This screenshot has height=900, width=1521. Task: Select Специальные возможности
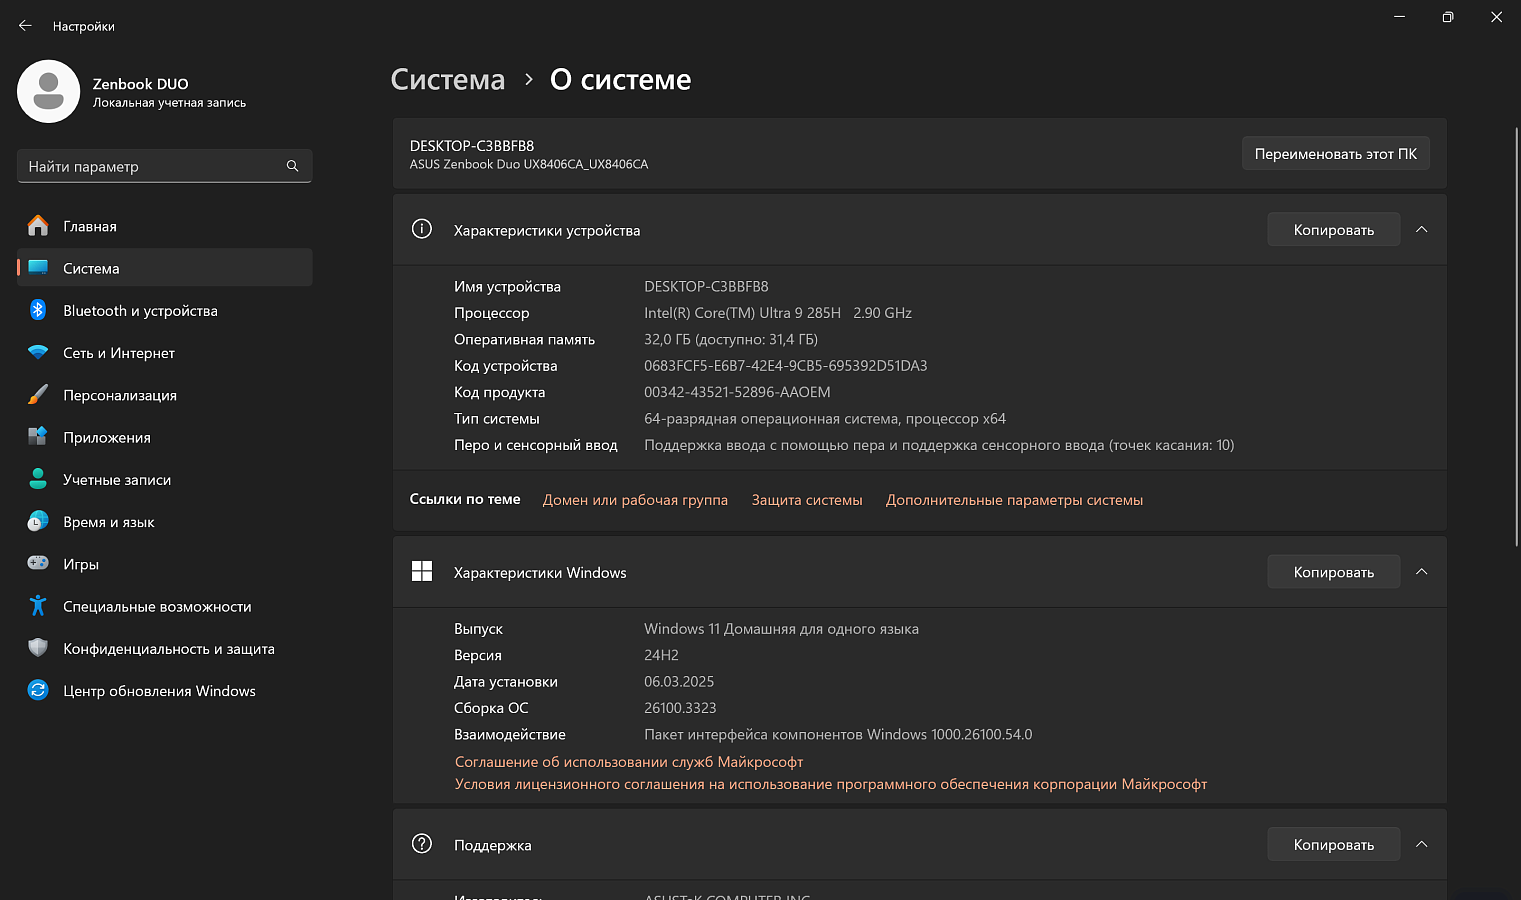[x=165, y=606]
